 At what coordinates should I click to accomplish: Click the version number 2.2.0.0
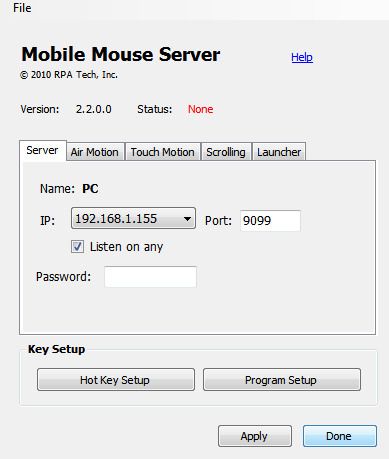coord(93,109)
